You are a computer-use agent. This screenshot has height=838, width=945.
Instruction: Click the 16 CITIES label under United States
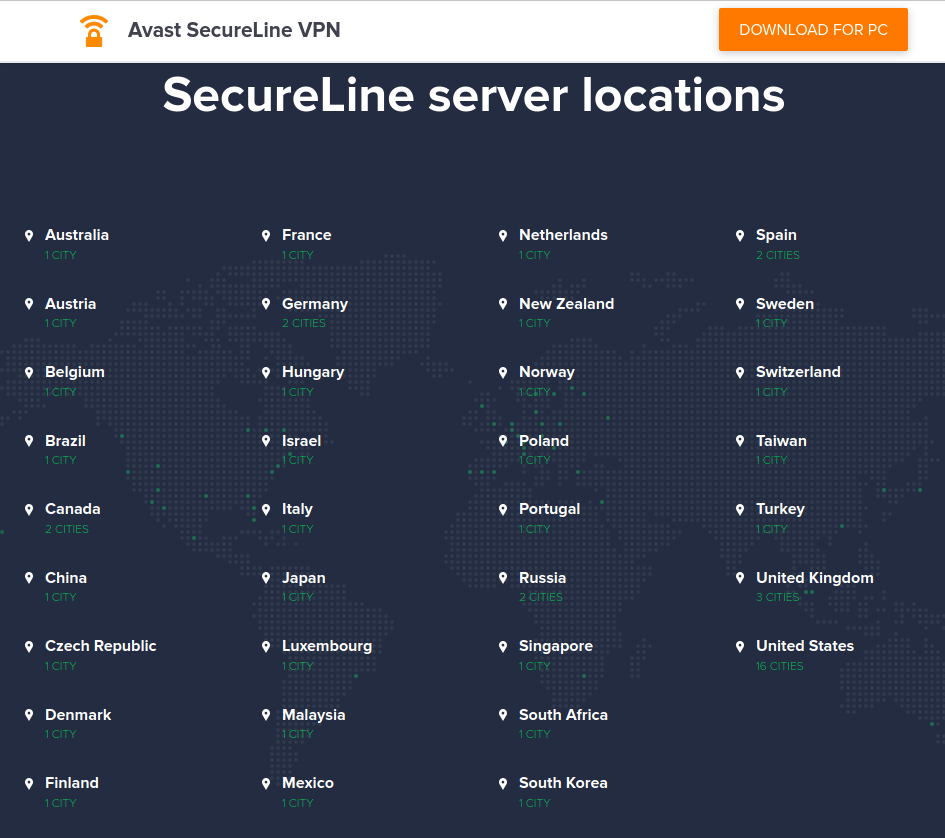[779, 666]
